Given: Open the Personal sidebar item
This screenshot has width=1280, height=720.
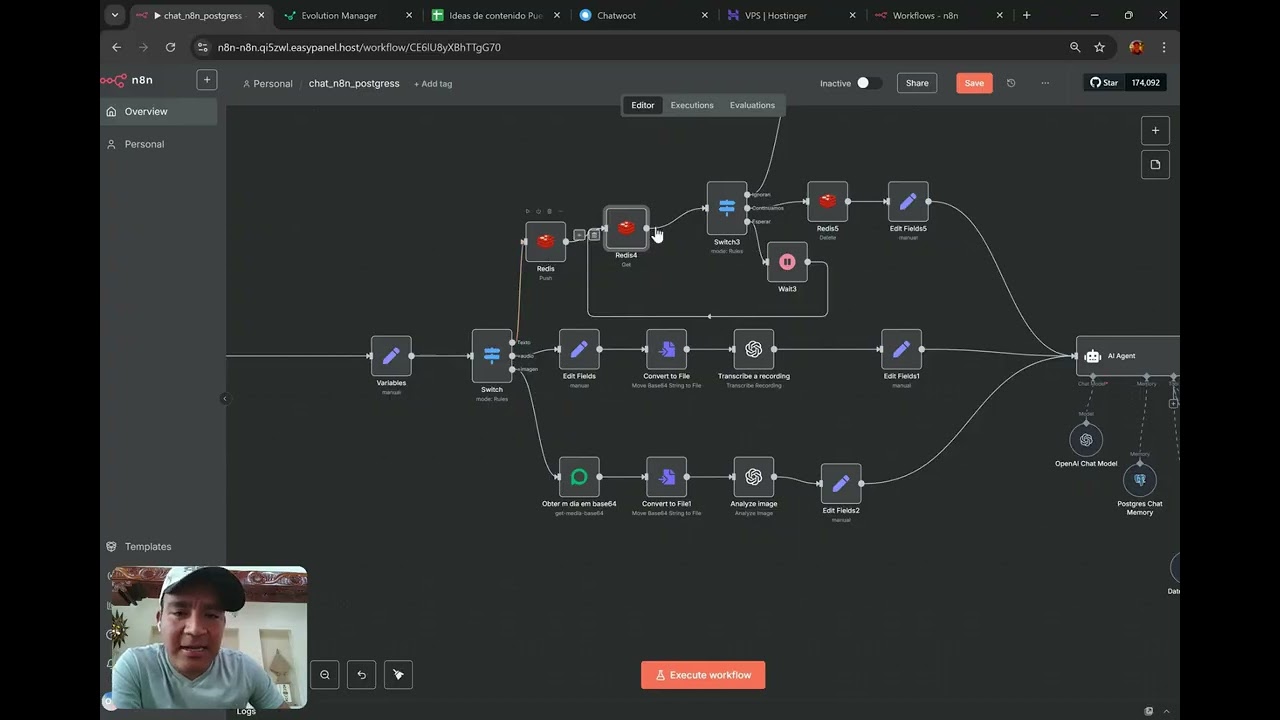Looking at the screenshot, I should (160, 144).
